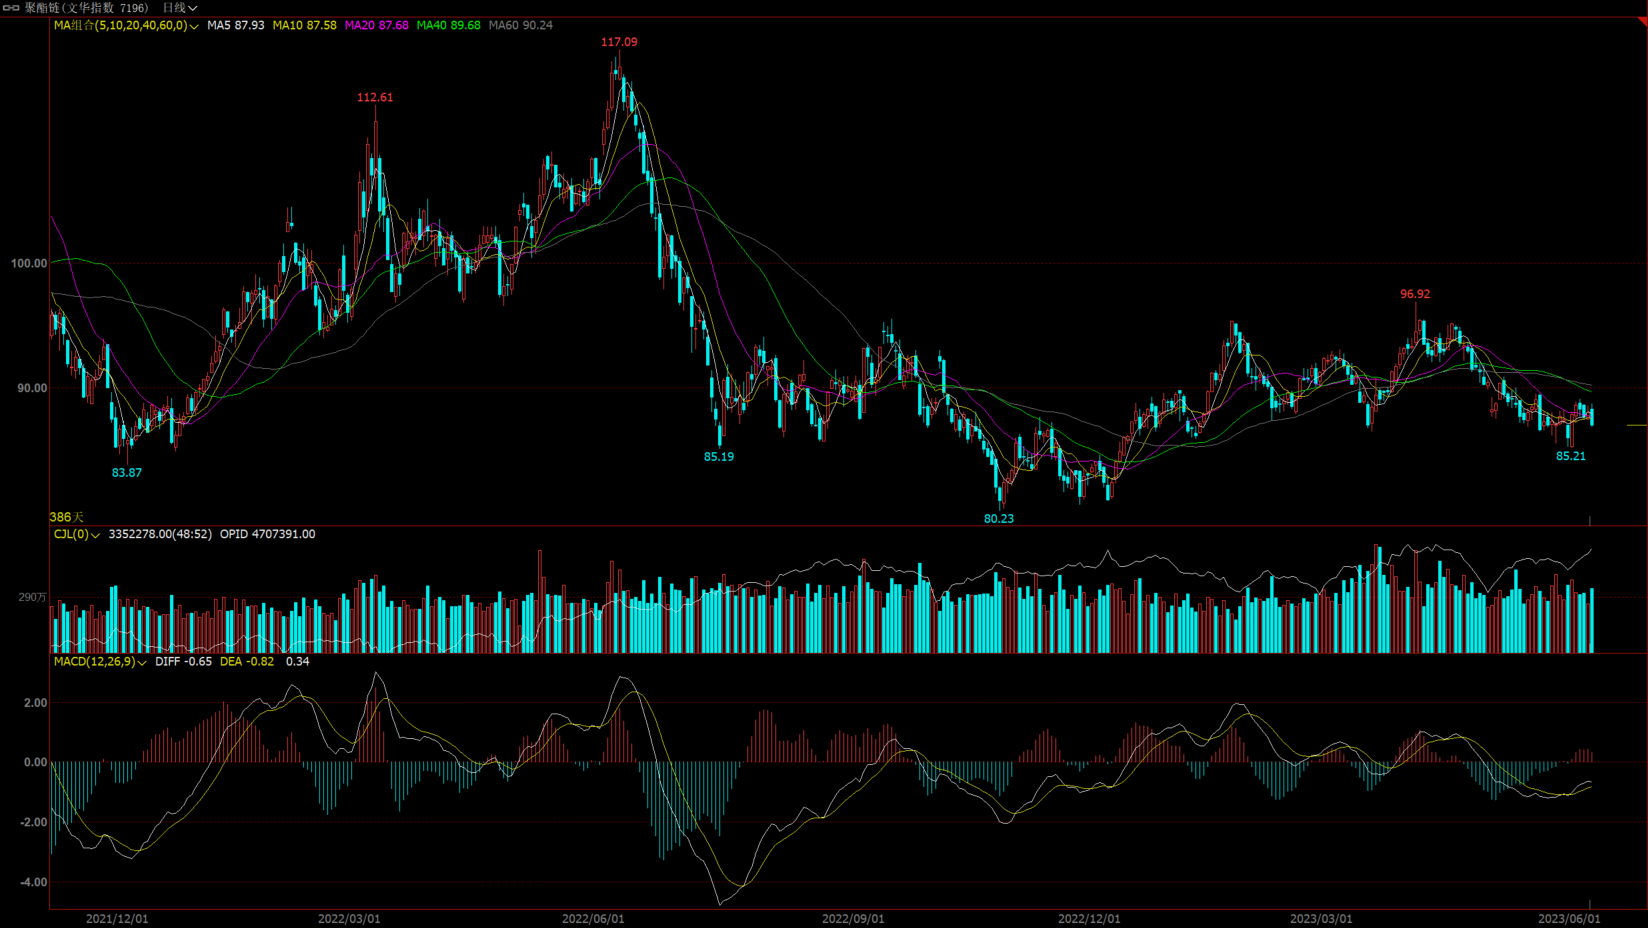1648x928 pixels.
Task: Click the red corner marker at top right
Action: [1643, 21]
